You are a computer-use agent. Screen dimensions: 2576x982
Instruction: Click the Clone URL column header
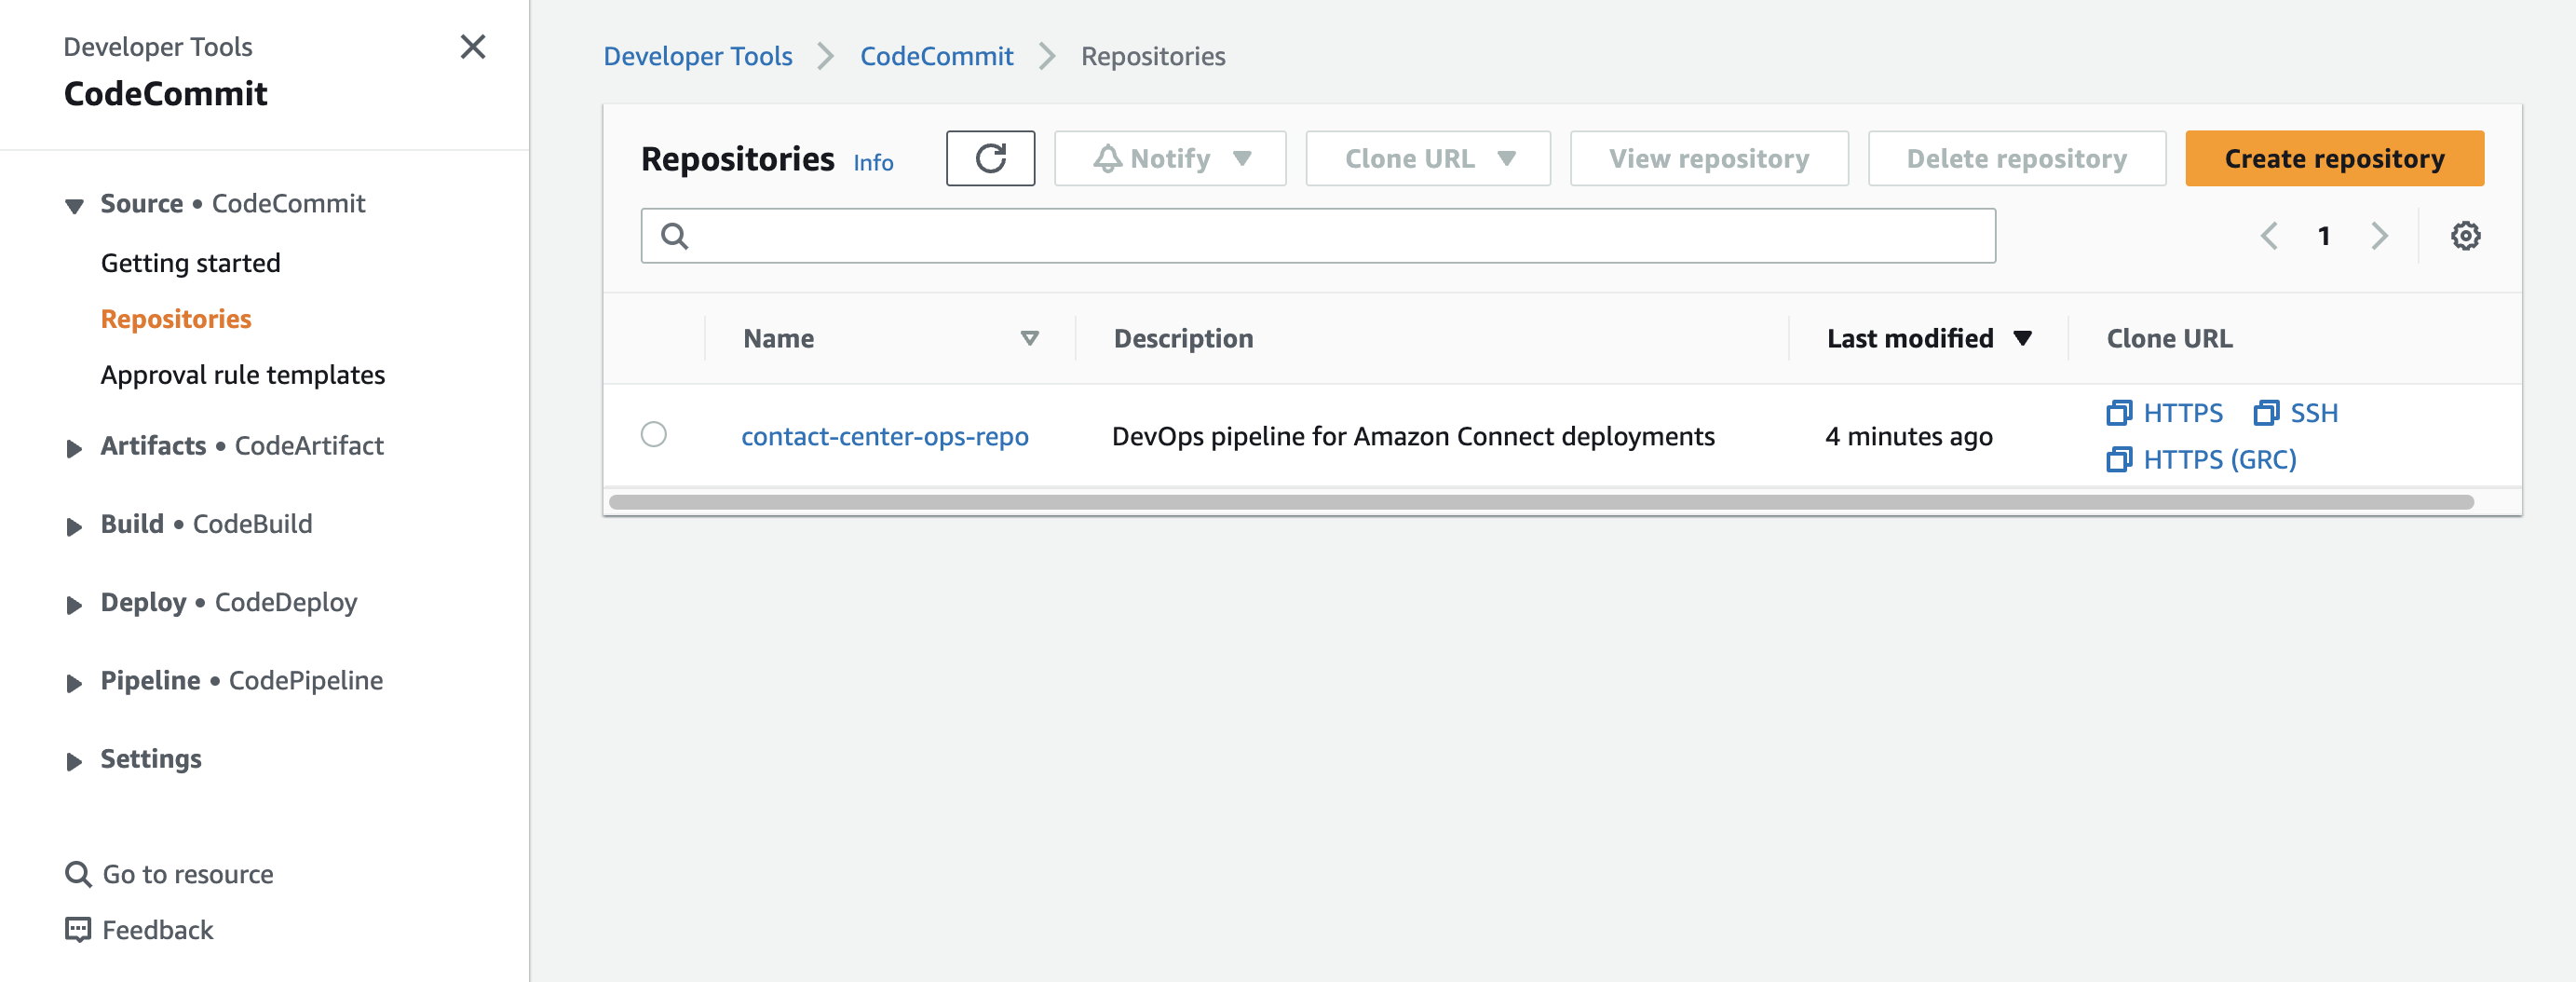pos(2169,338)
